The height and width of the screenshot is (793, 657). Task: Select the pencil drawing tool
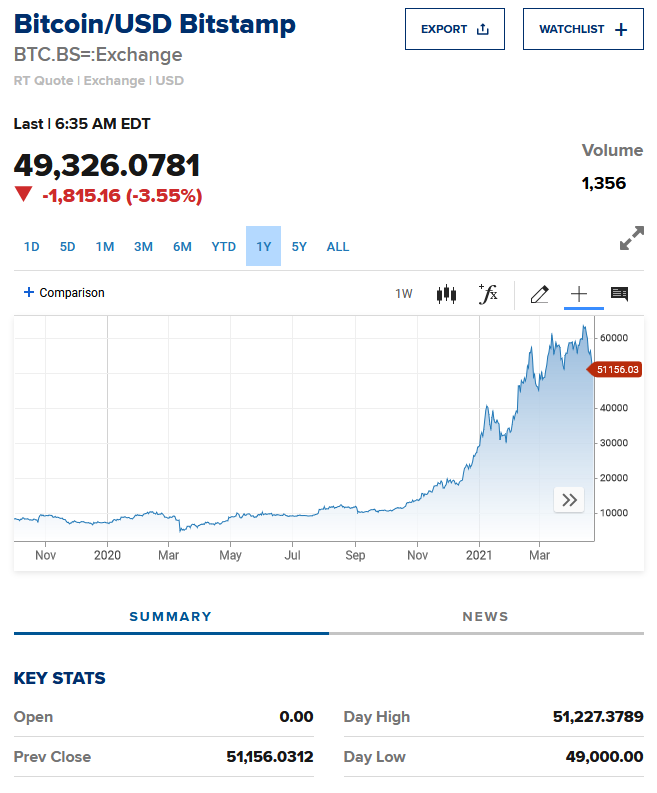[x=539, y=294]
